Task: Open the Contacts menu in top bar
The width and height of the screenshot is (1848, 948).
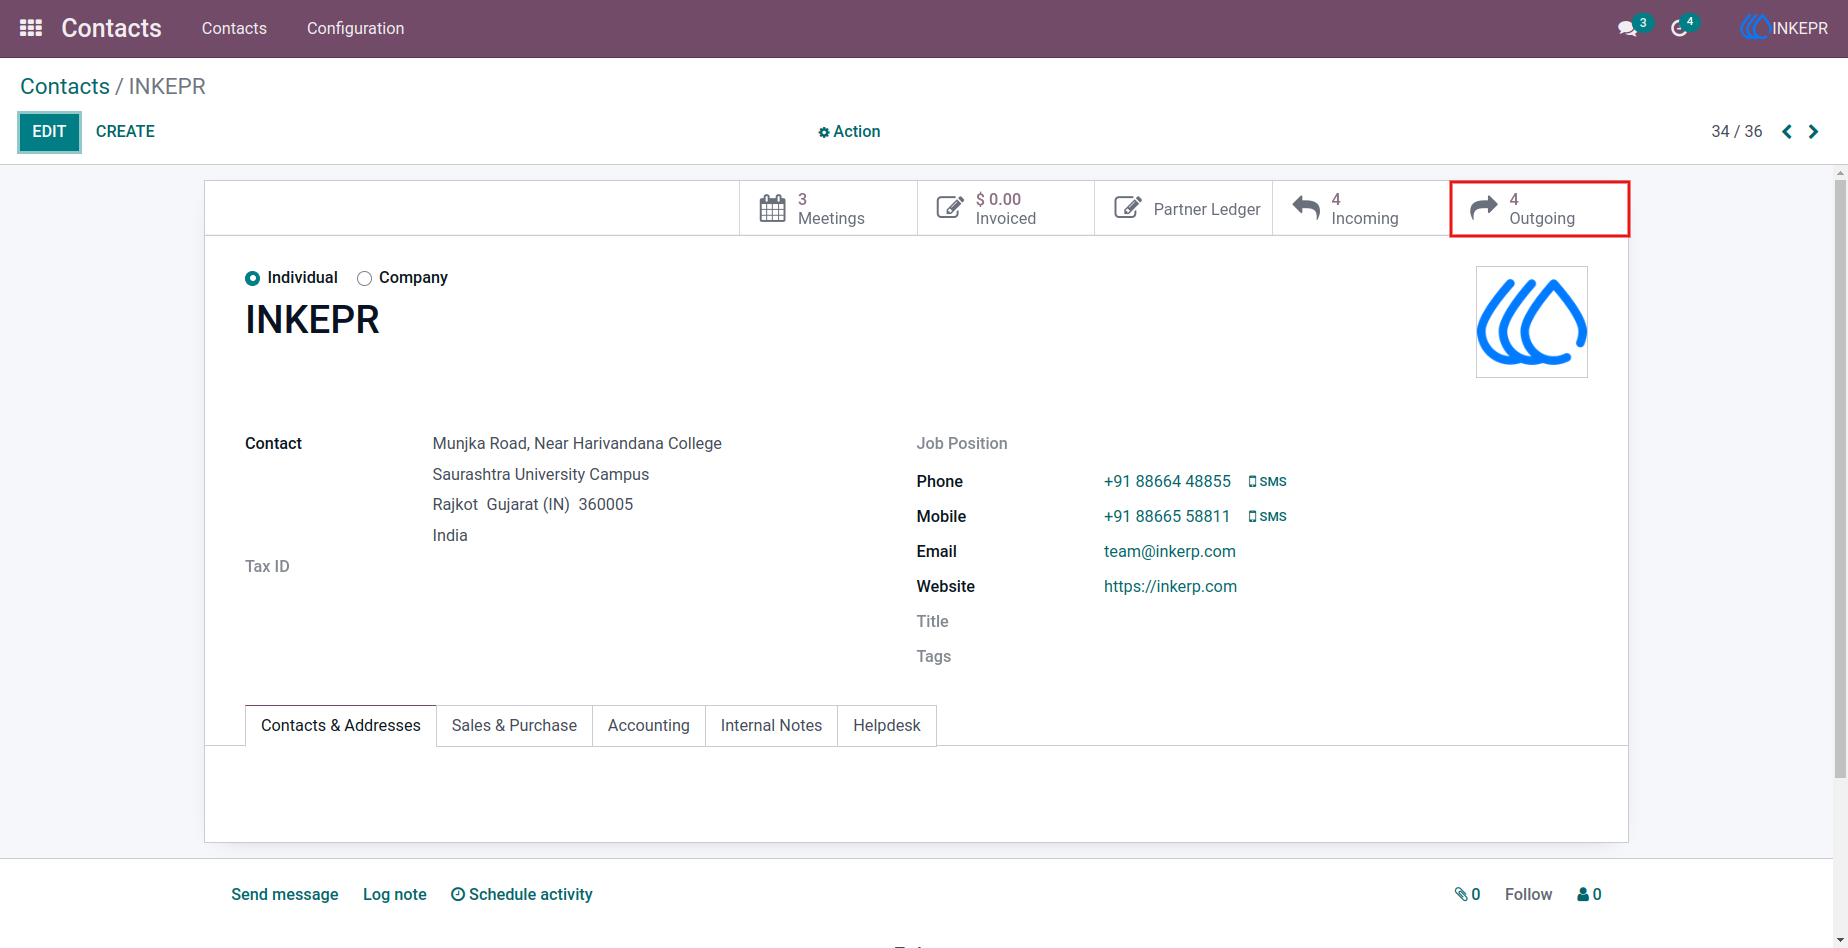Action: (x=234, y=28)
